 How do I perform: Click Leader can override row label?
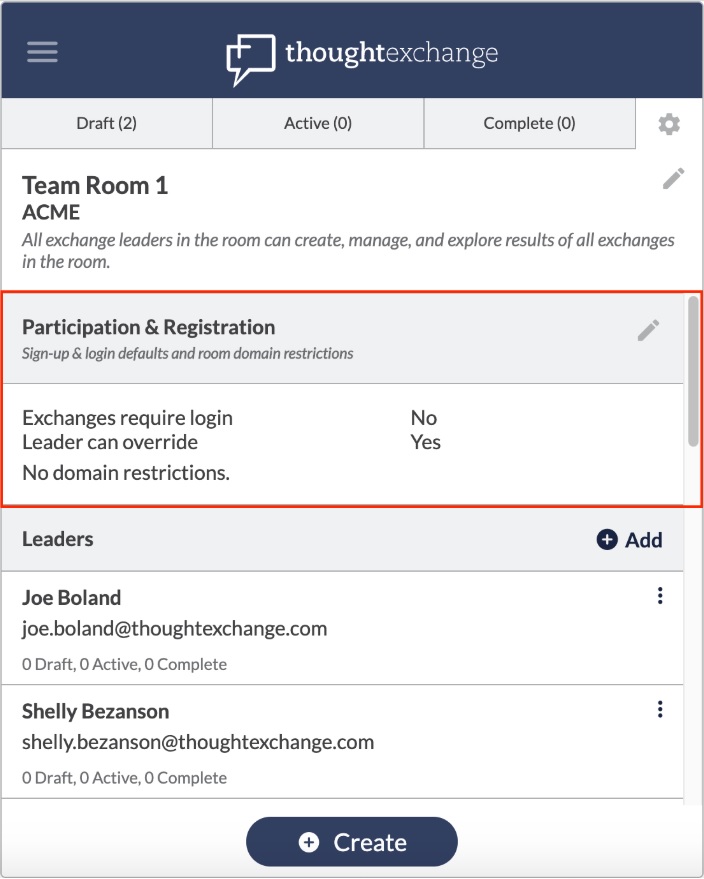(110, 442)
